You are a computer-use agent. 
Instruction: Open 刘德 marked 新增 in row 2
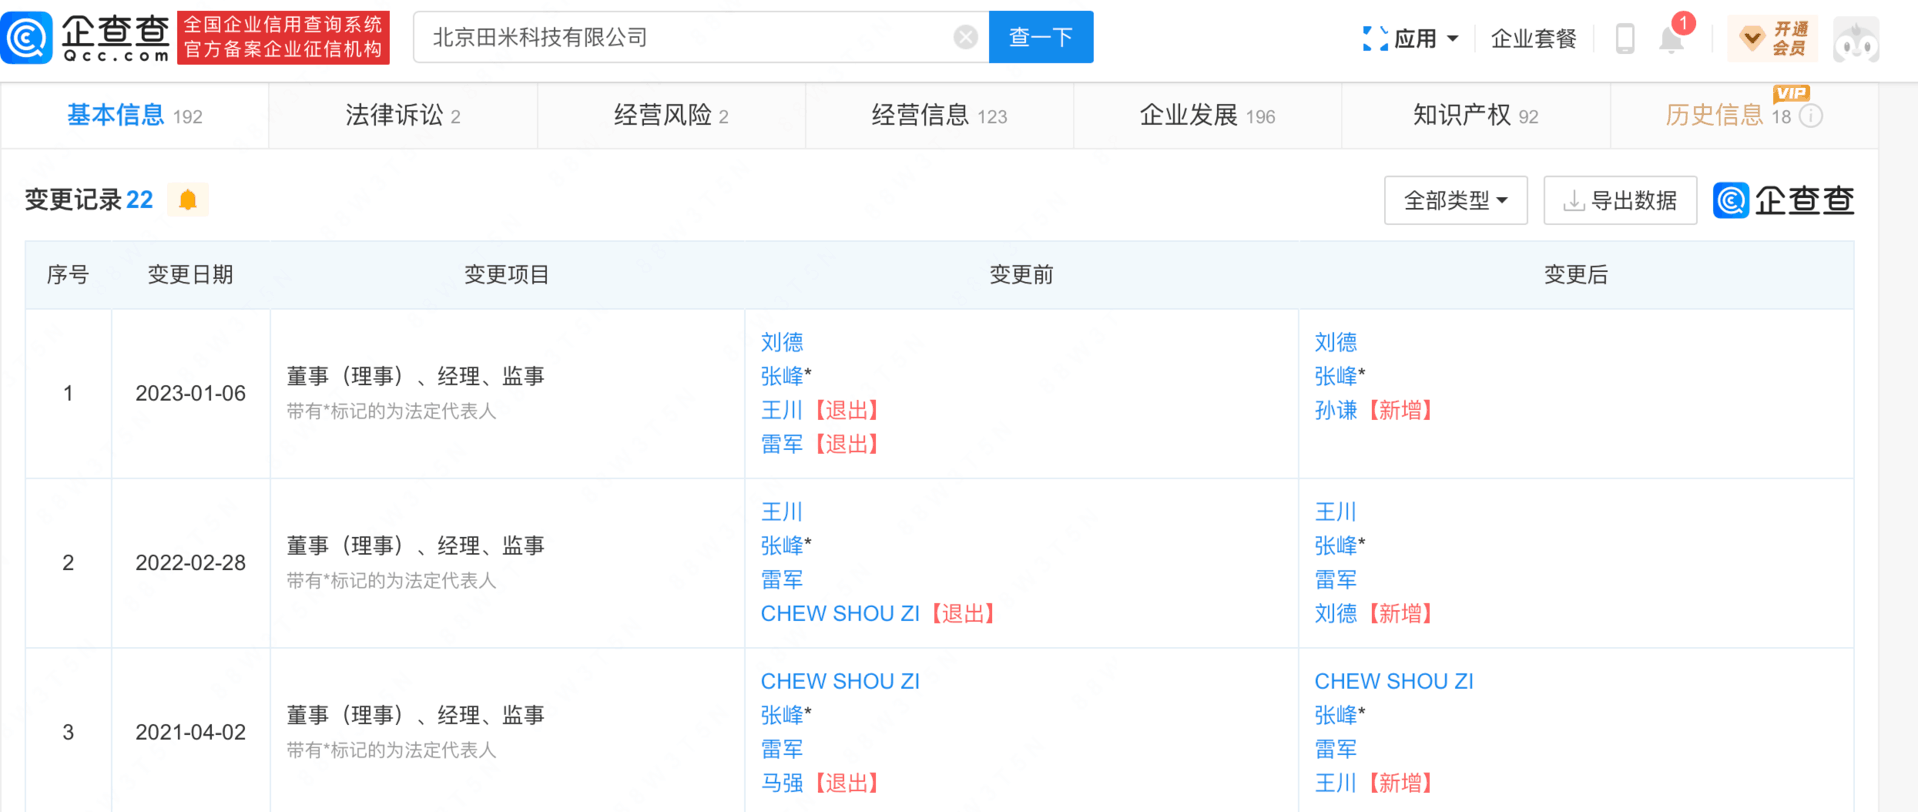pos(1336,613)
